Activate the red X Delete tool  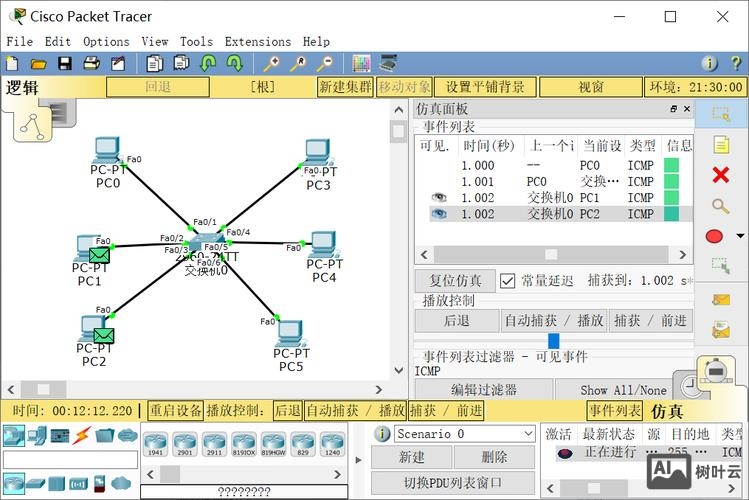click(720, 175)
